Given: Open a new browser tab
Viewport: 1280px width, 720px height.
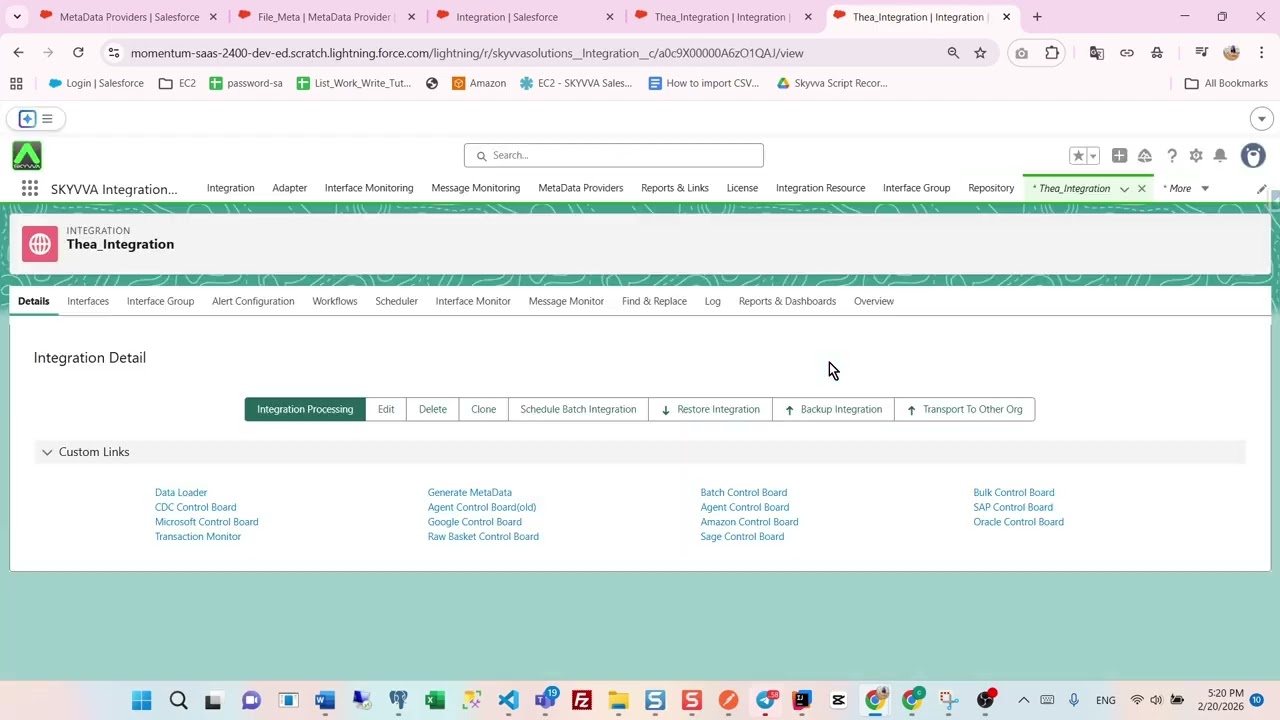Looking at the screenshot, I should (x=1037, y=17).
